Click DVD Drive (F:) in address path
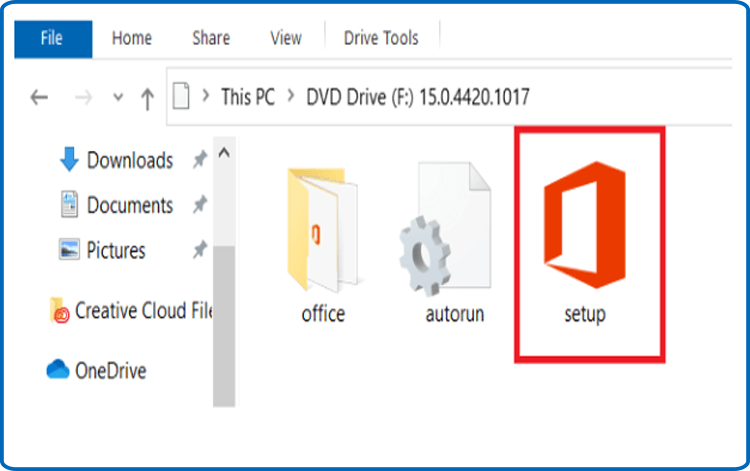This screenshot has height=471, width=750. point(418,97)
